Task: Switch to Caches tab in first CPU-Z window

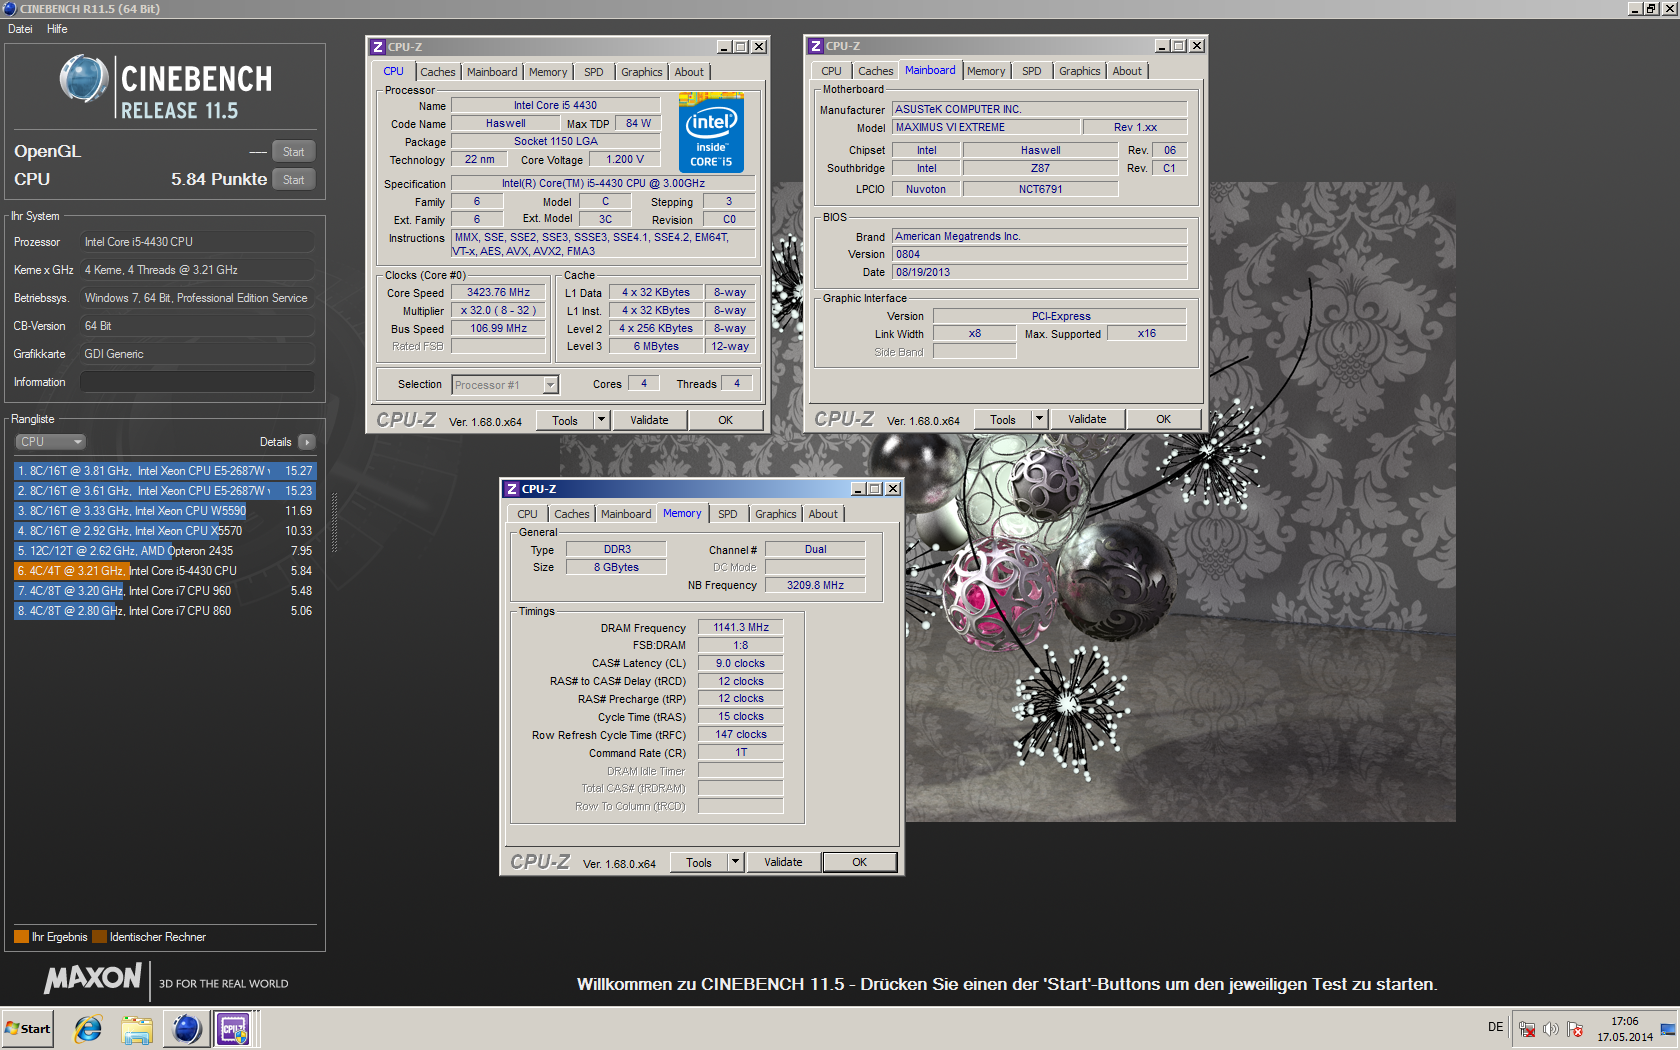Action: pos(437,72)
